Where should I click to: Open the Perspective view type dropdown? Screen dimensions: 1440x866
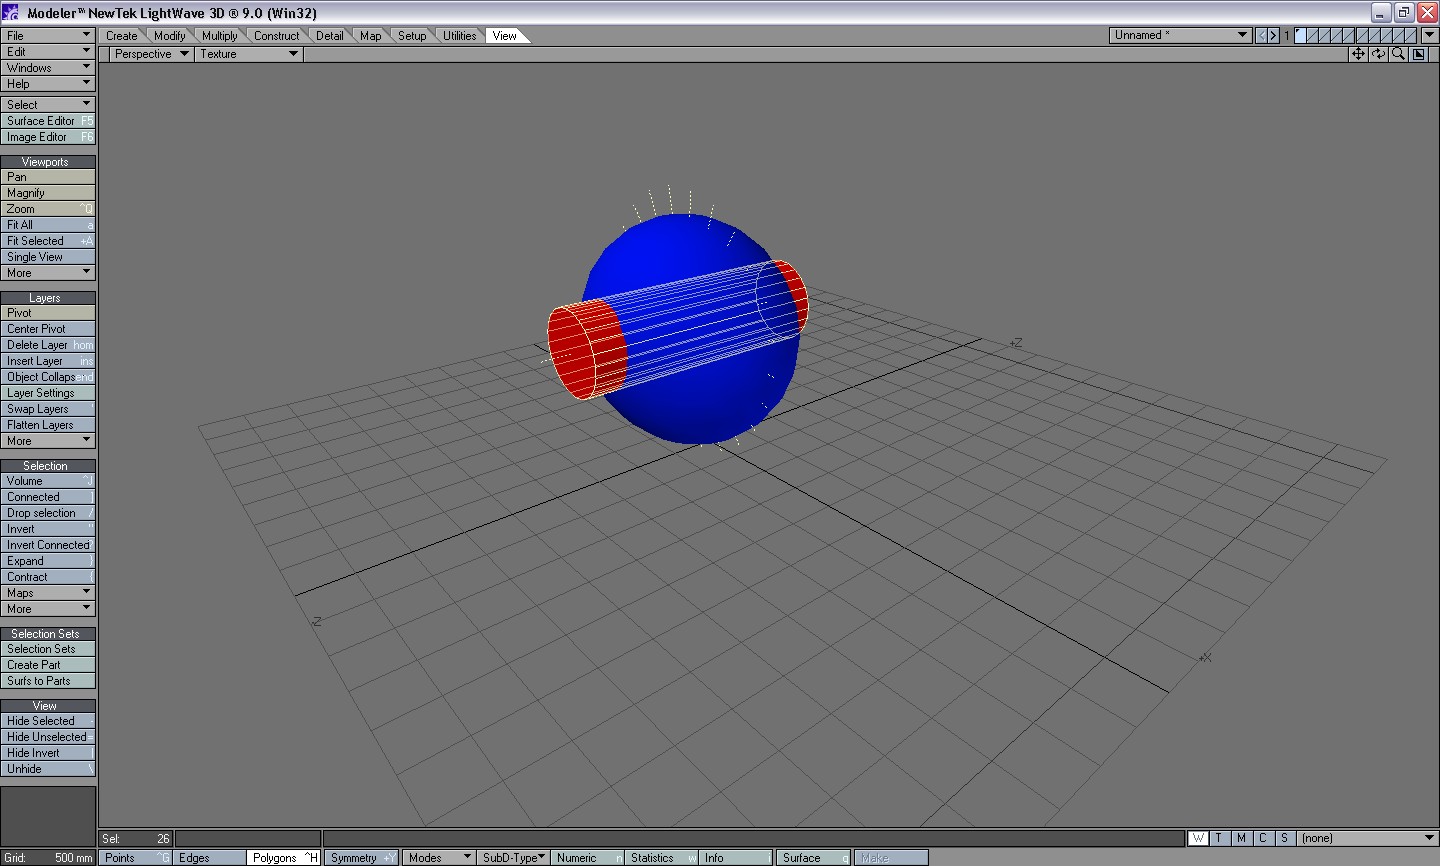(149, 54)
